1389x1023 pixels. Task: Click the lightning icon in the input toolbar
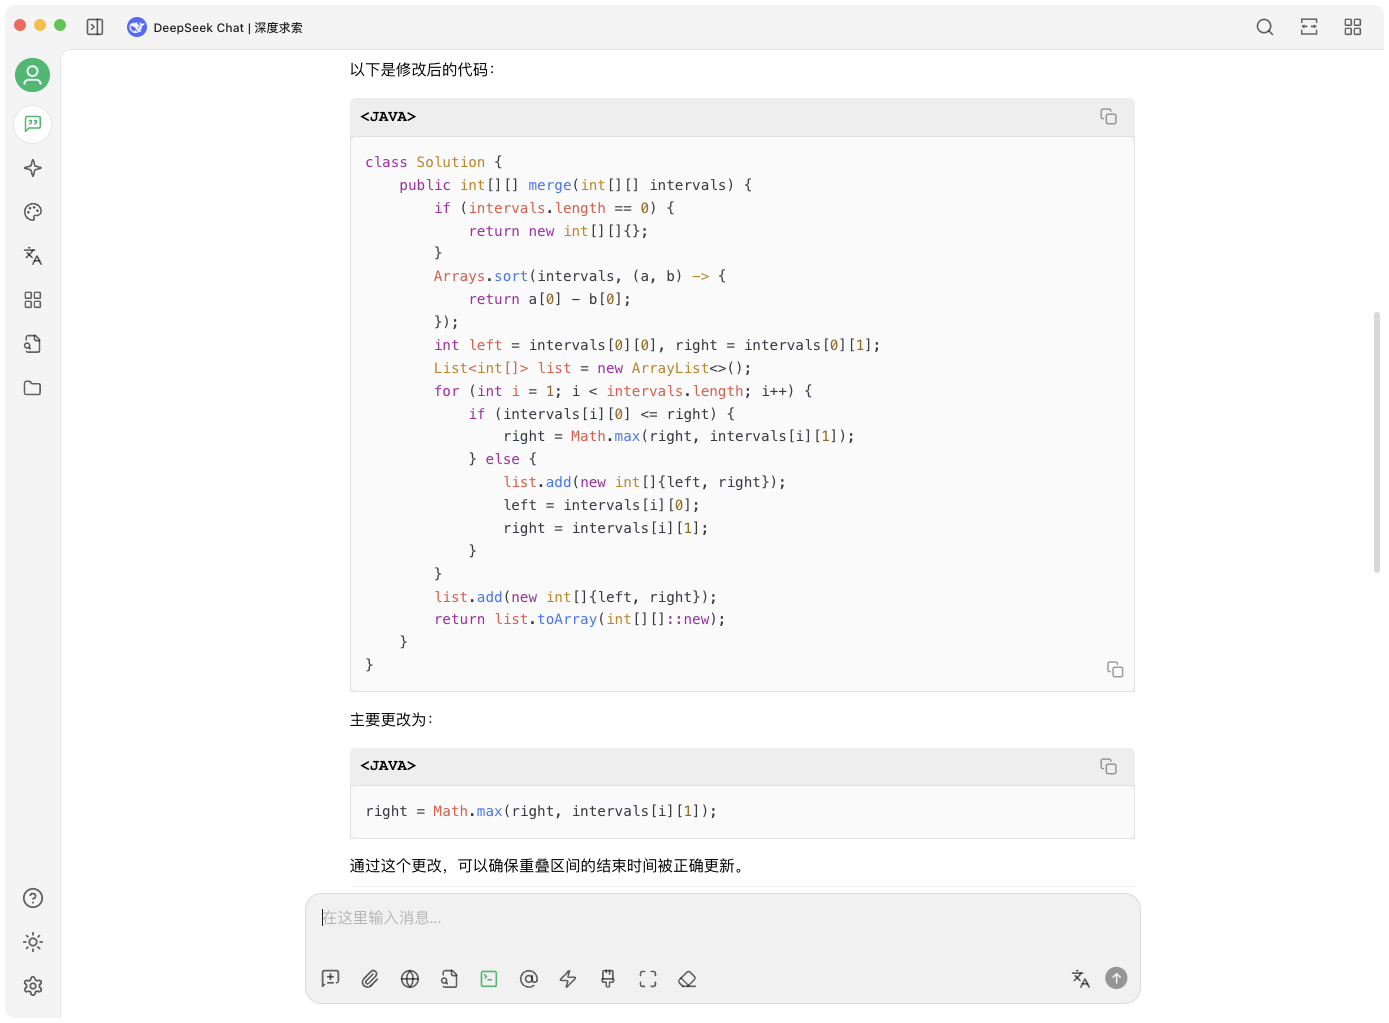click(567, 978)
